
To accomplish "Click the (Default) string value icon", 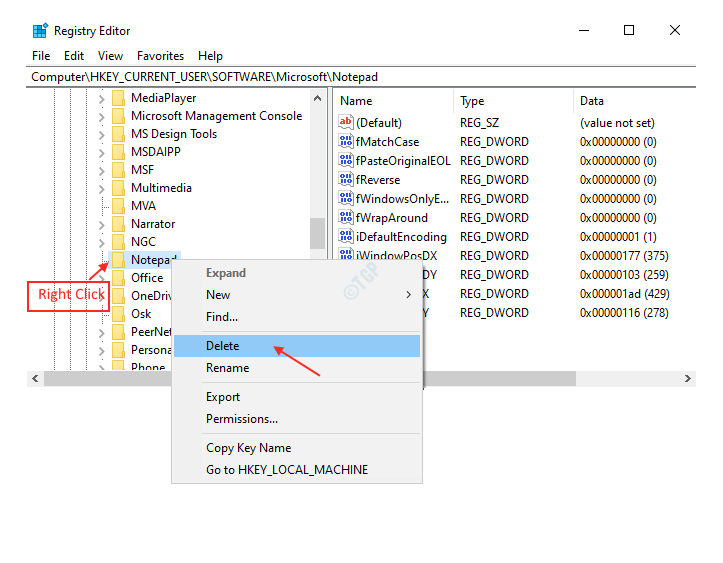I will point(345,122).
